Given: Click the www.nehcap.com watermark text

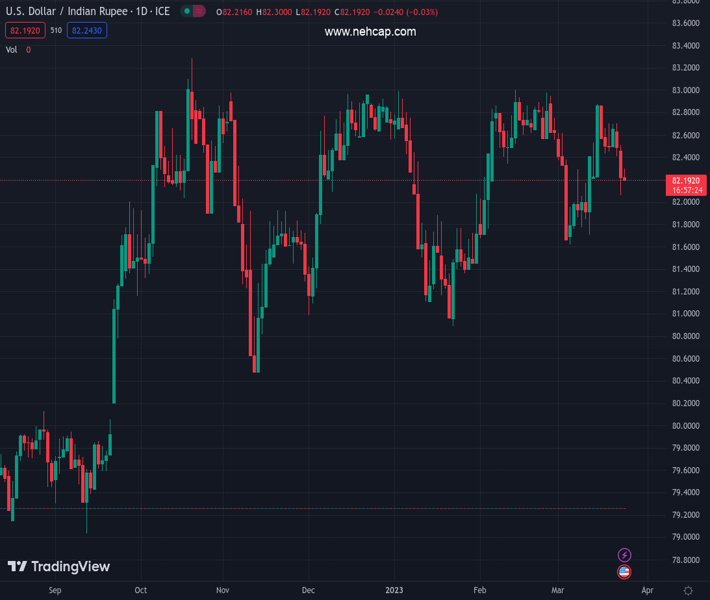Looking at the screenshot, I should [370, 32].
